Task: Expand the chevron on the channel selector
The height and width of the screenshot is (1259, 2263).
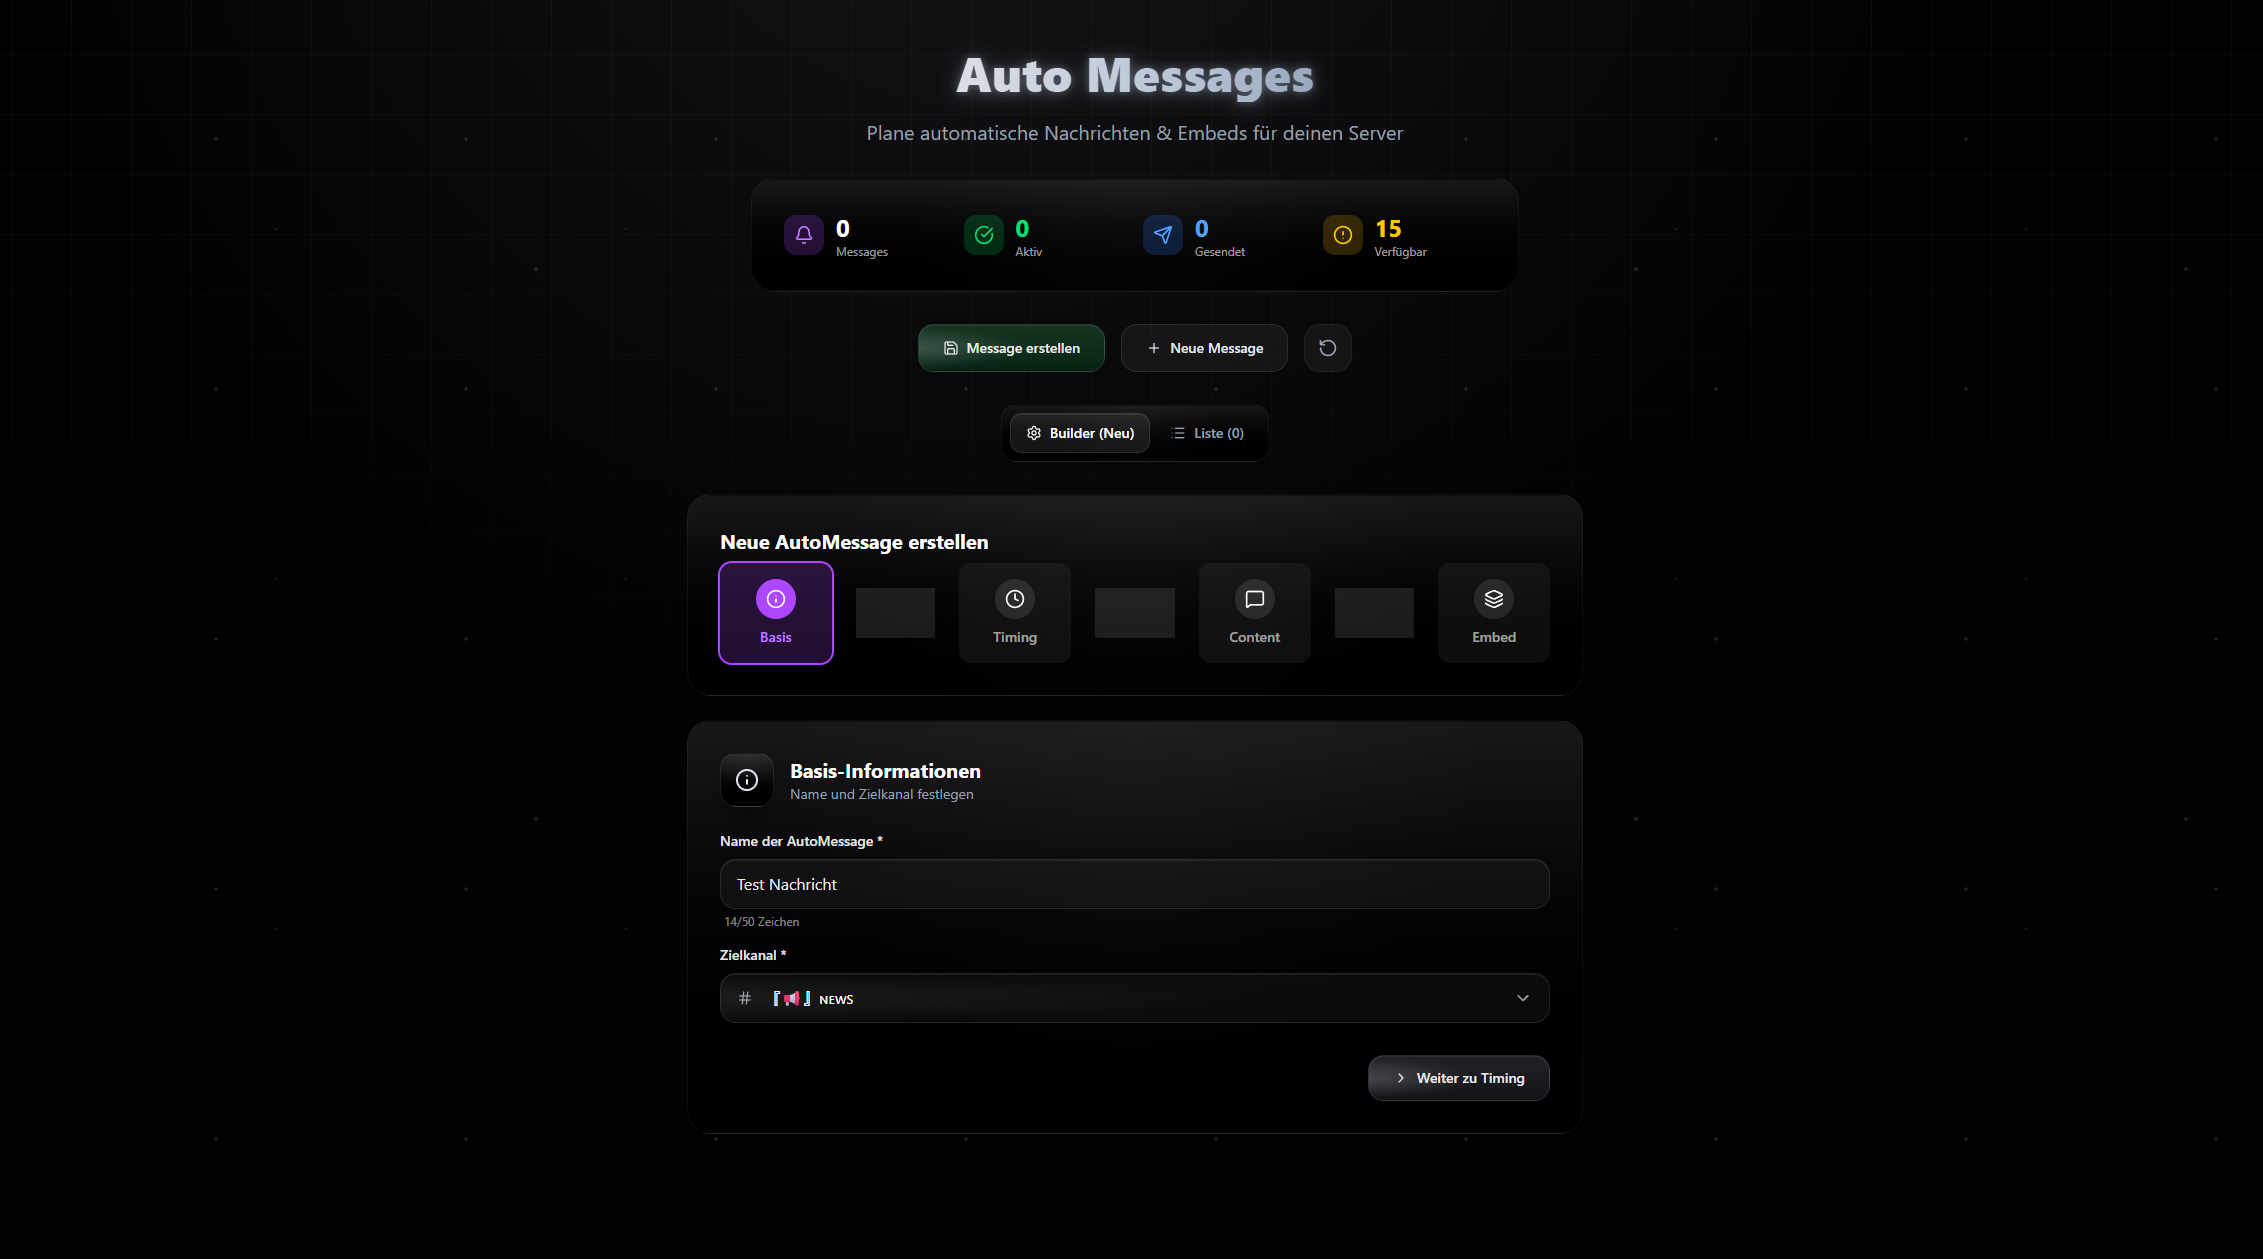Action: point(1523,998)
